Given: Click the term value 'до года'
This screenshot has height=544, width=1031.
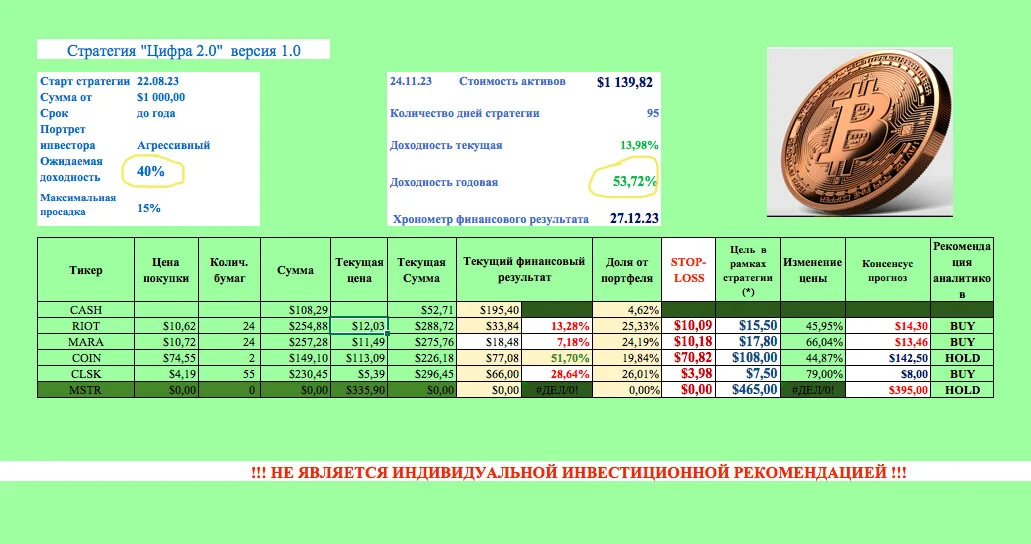Looking at the screenshot, I should click(x=156, y=113).
